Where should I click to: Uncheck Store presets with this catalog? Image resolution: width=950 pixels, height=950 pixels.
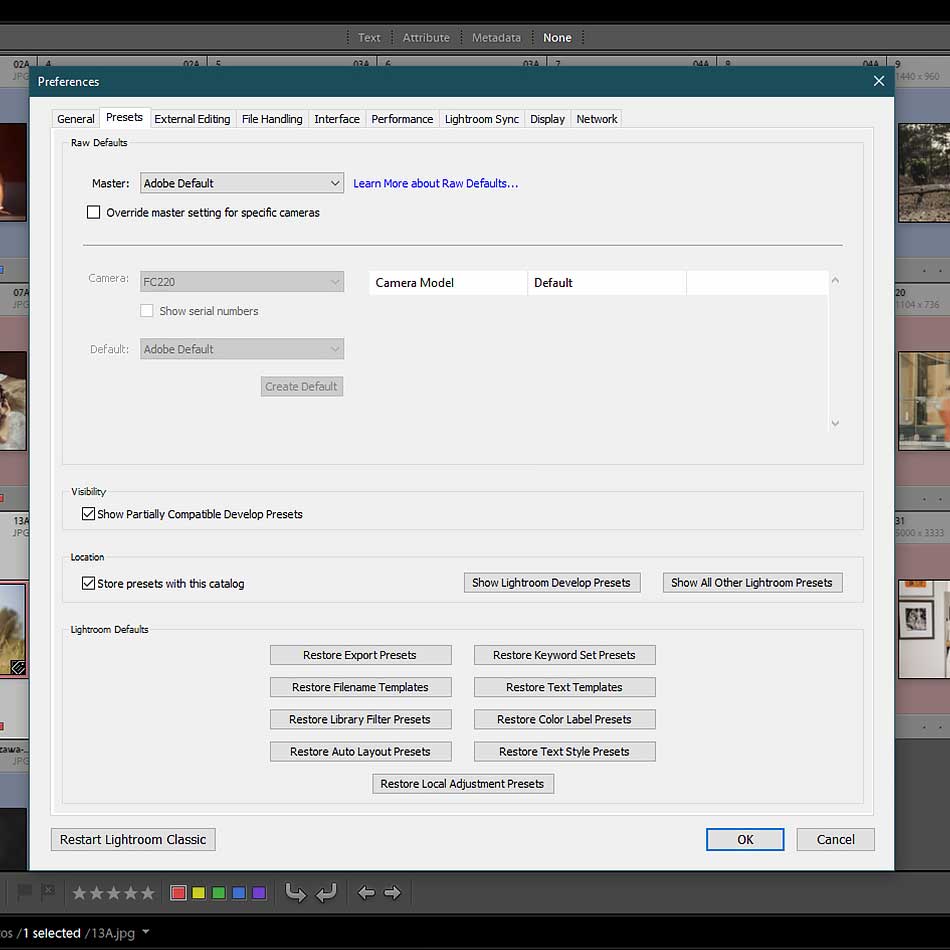[x=88, y=583]
